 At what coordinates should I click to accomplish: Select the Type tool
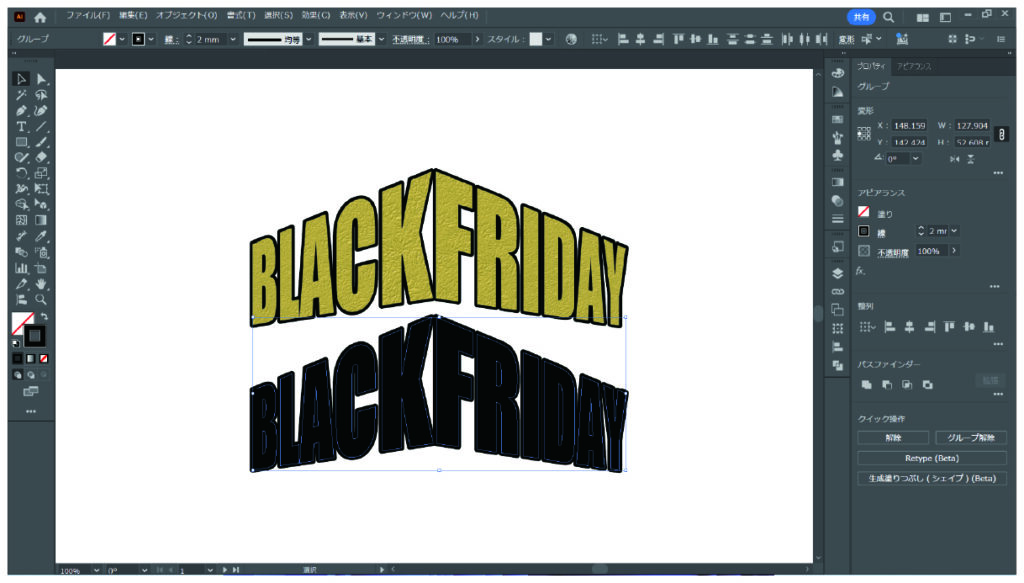[x=21, y=127]
